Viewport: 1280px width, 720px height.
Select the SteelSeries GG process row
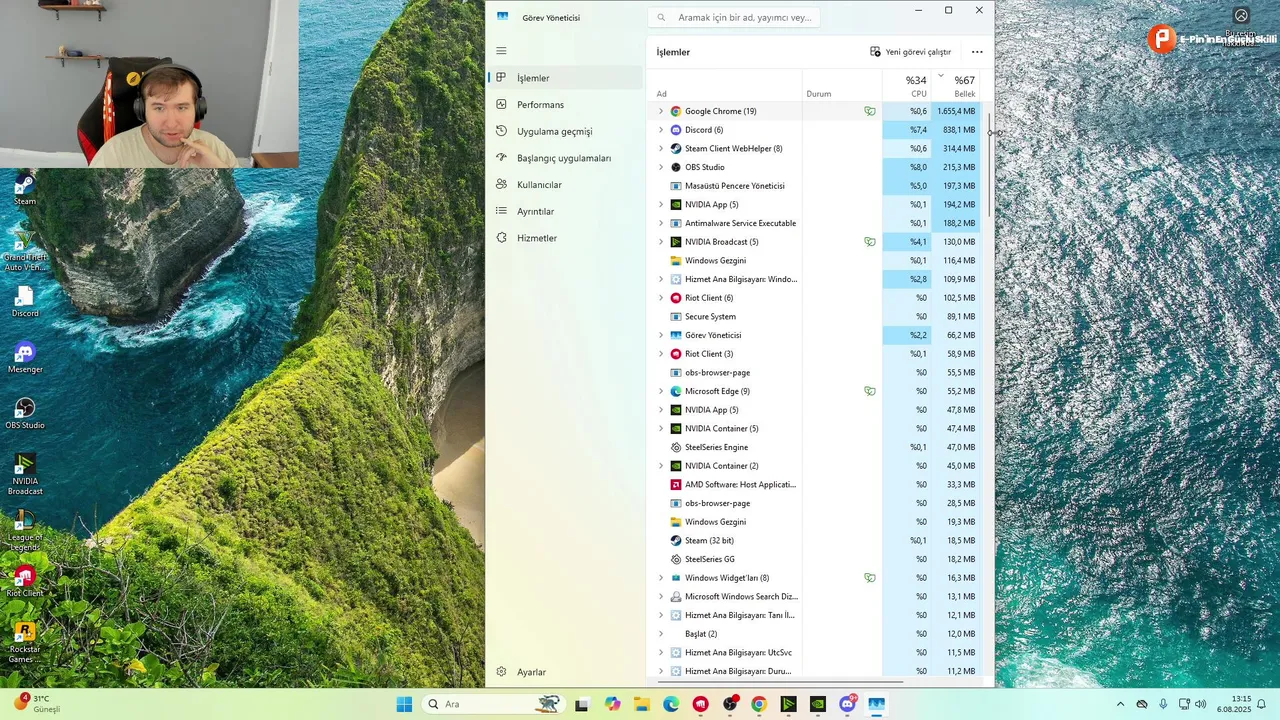pyautogui.click(x=815, y=559)
